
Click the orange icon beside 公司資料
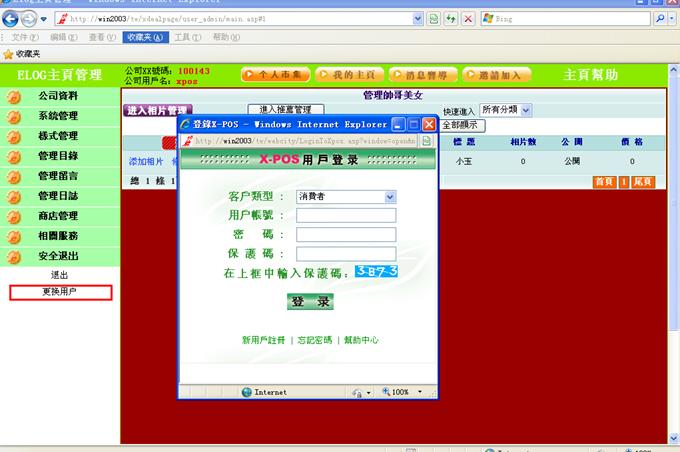[x=14, y=97]
